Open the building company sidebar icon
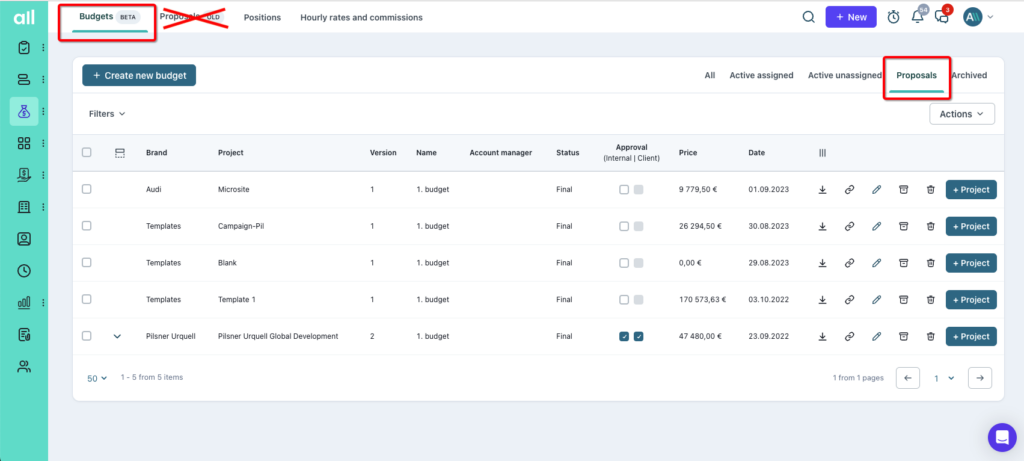1024x461 pixels. (24, 207)
